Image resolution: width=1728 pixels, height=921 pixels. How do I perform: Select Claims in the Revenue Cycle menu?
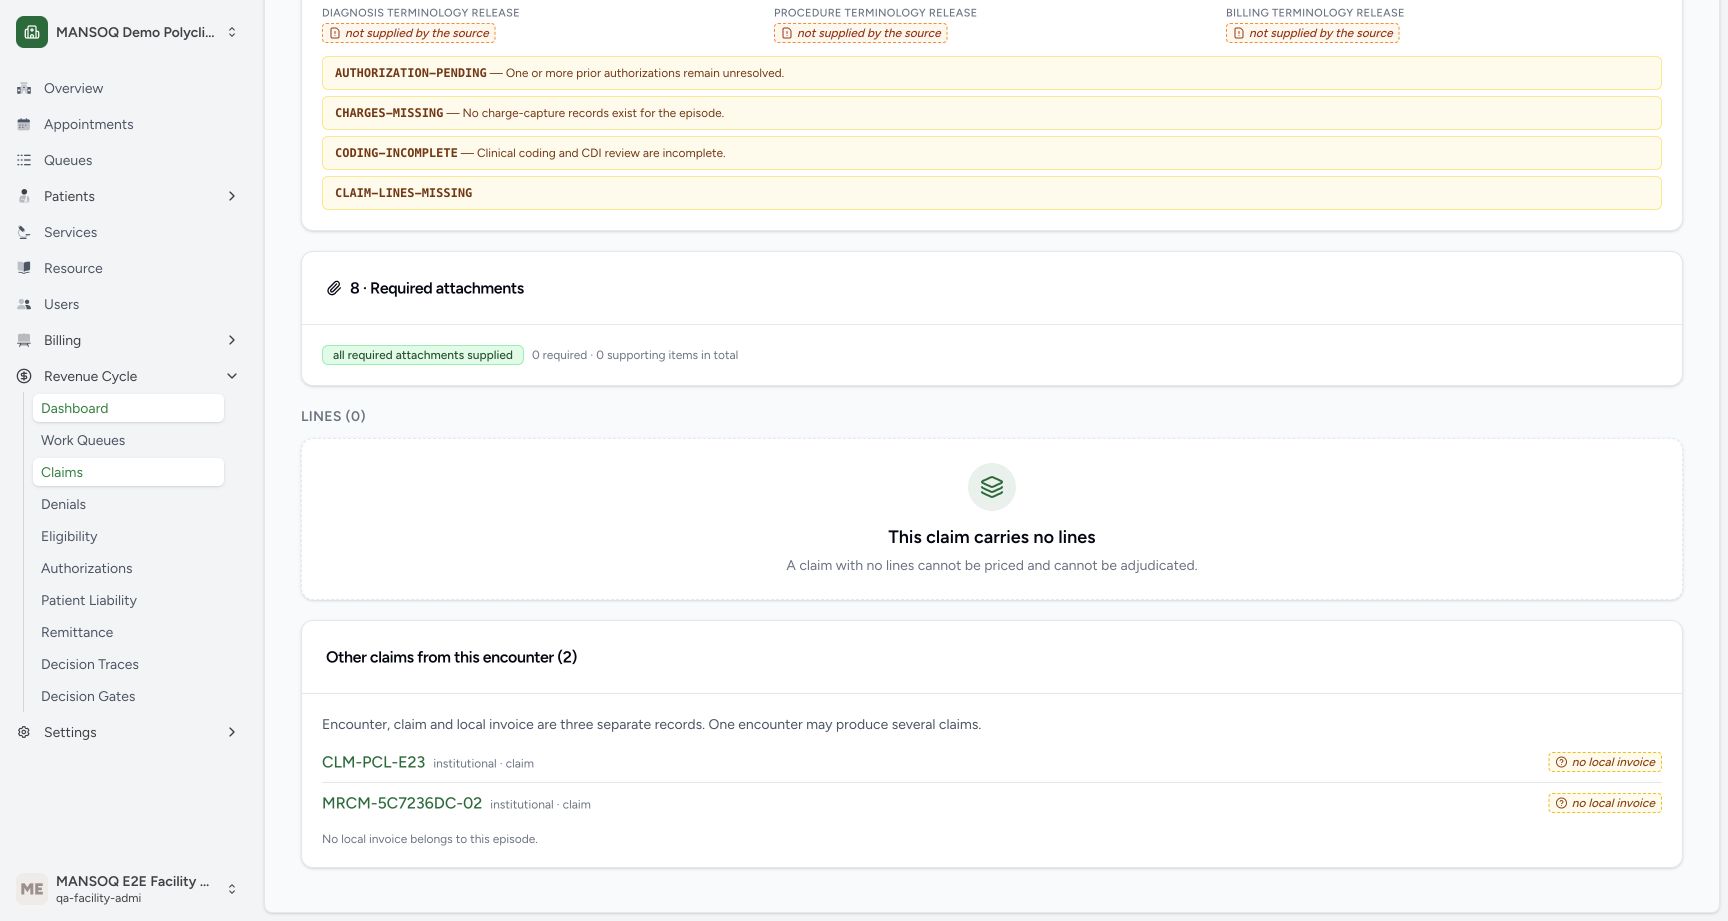[x=128, y=472]
